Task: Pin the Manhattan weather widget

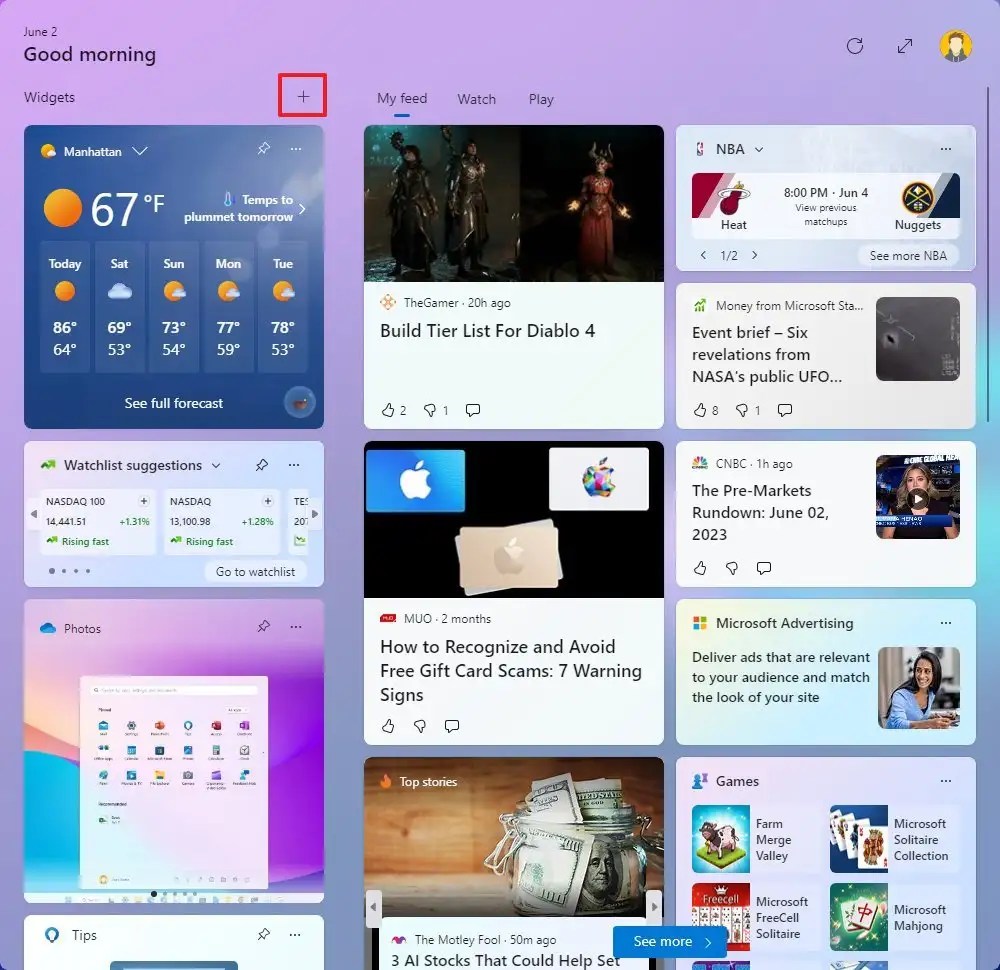Action: tap(263, 148)
